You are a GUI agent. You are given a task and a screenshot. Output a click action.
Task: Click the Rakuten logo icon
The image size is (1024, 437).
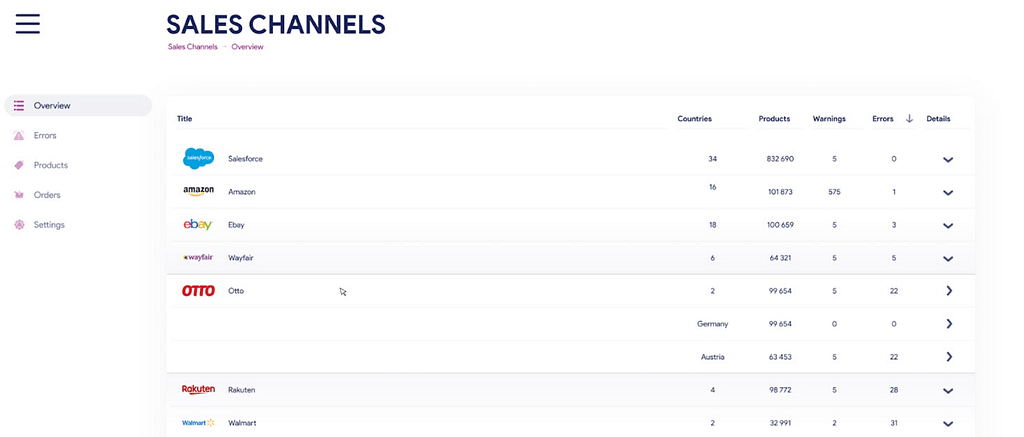198,389
